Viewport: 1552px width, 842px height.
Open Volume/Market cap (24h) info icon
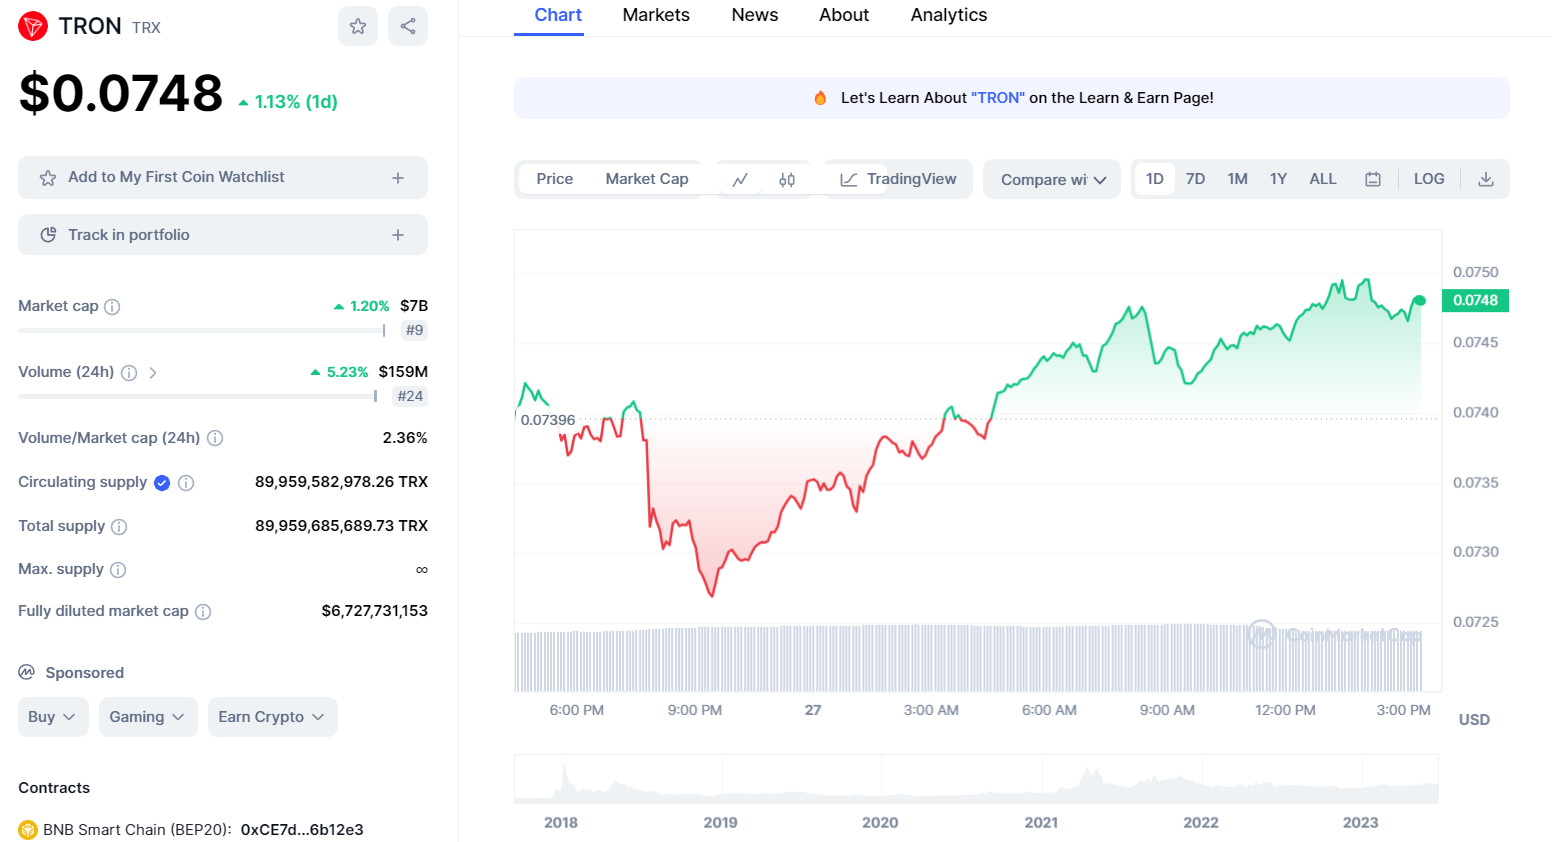(x=215, y=438)
